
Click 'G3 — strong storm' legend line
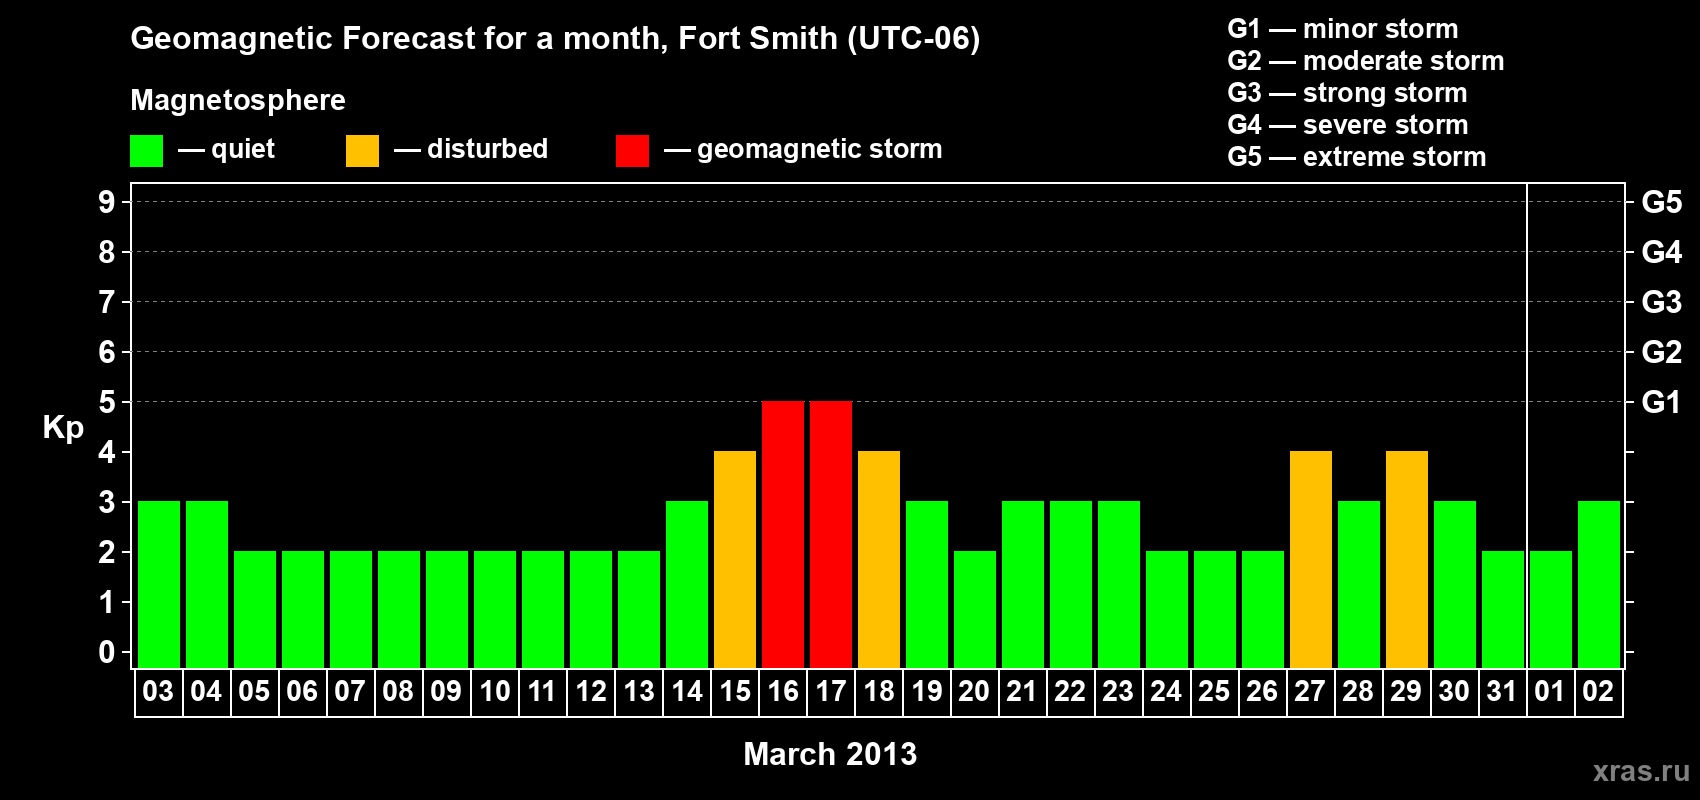[x=1347, y=93]
